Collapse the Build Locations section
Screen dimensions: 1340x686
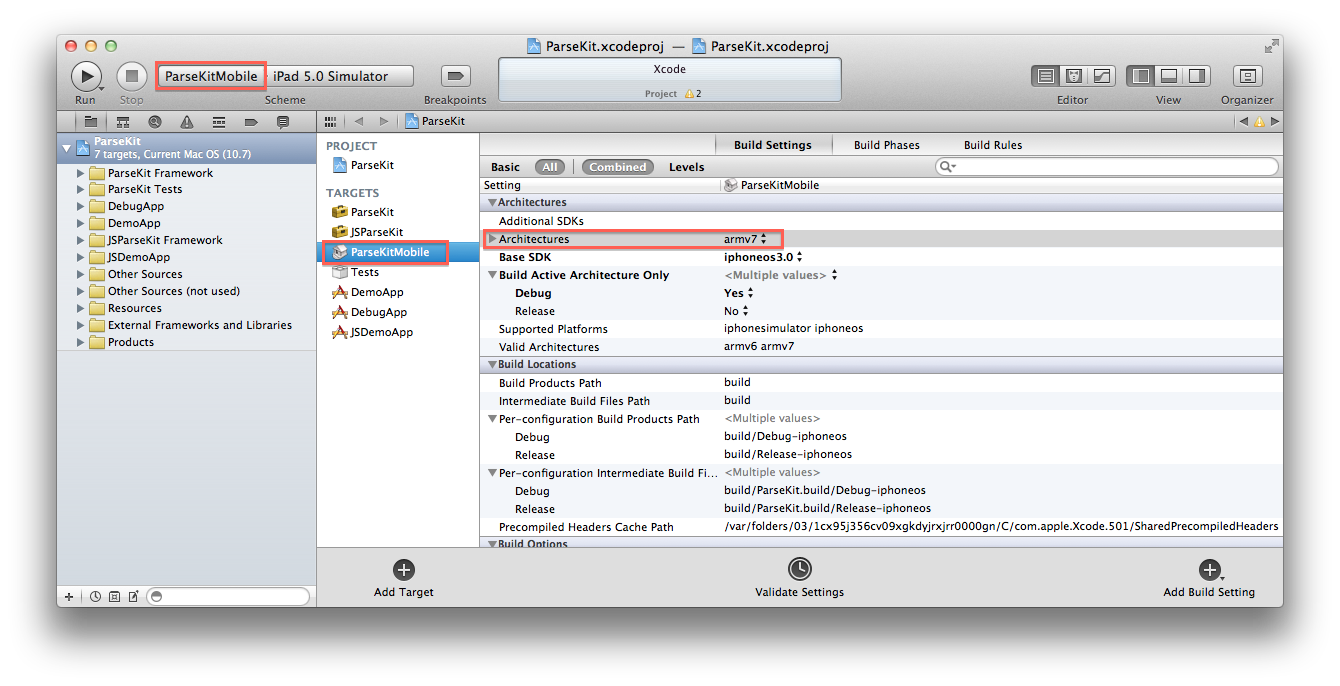pyautogui.click(x=492, y=365)
